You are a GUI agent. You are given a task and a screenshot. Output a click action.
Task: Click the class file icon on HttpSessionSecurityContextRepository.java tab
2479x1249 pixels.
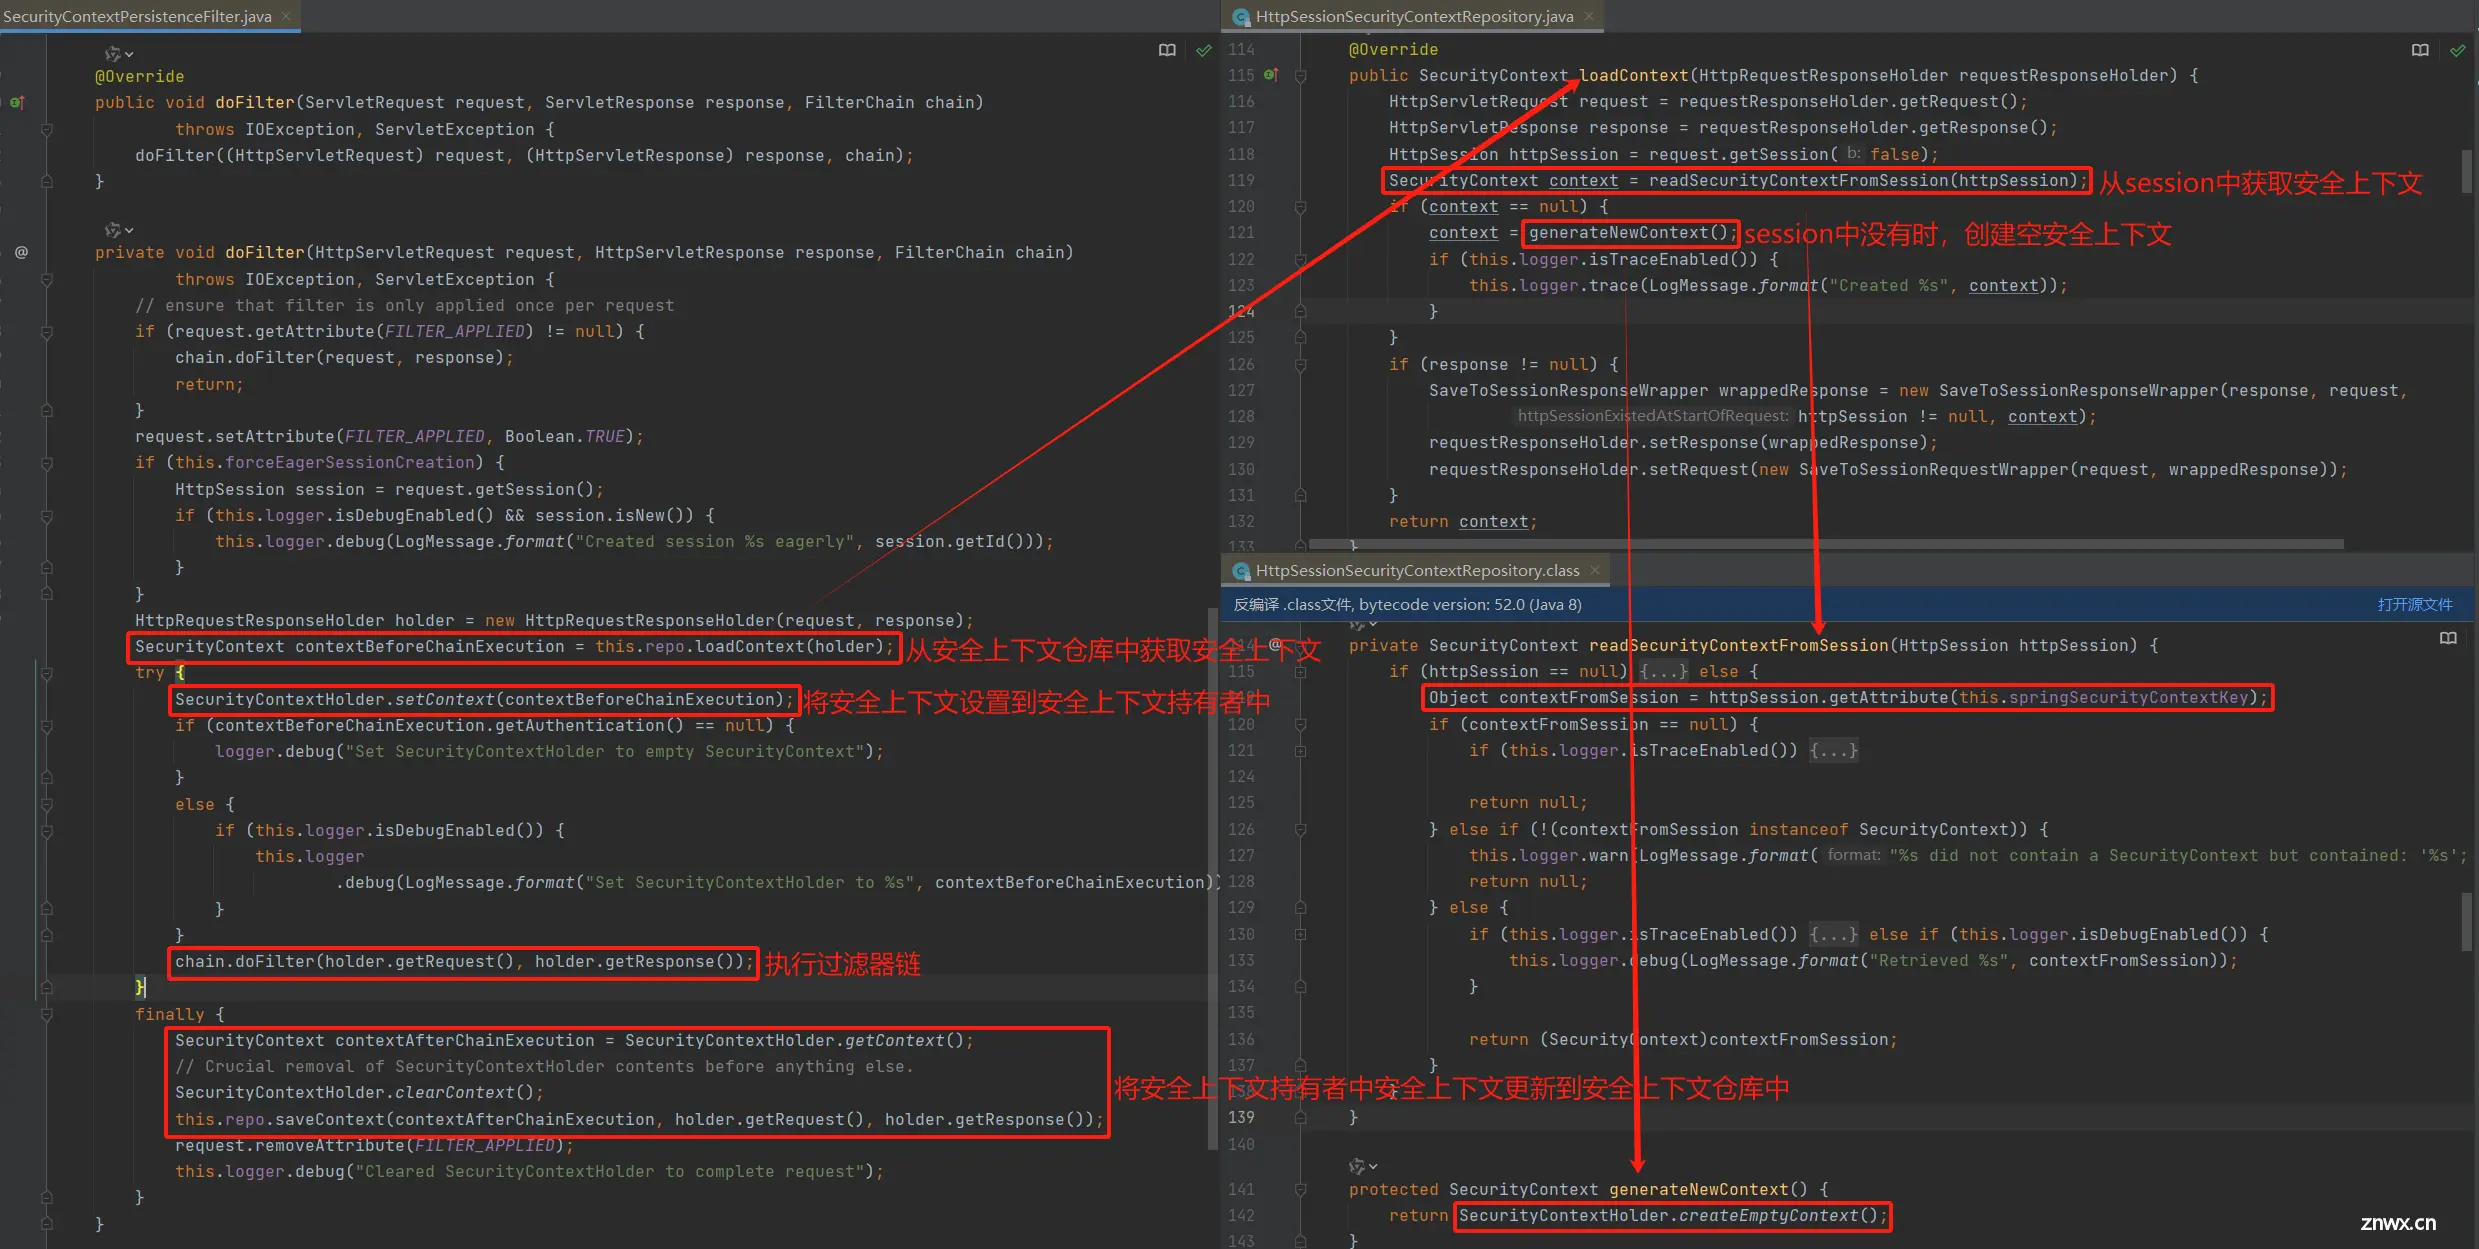(x=1241, y=17)
